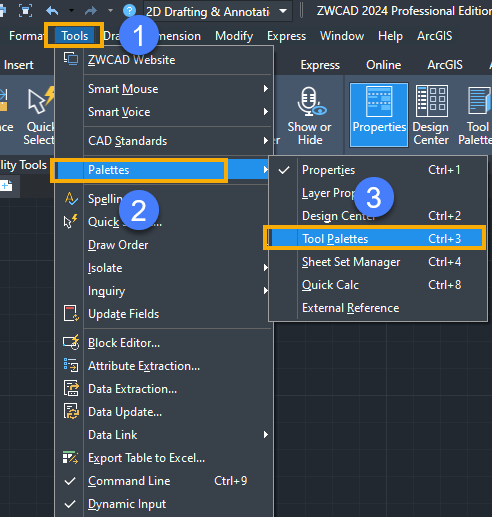Click the Zoom Extents icon in quick access toolbar
The width and height of the screenshot is (492, 517).
coord(25,11)
